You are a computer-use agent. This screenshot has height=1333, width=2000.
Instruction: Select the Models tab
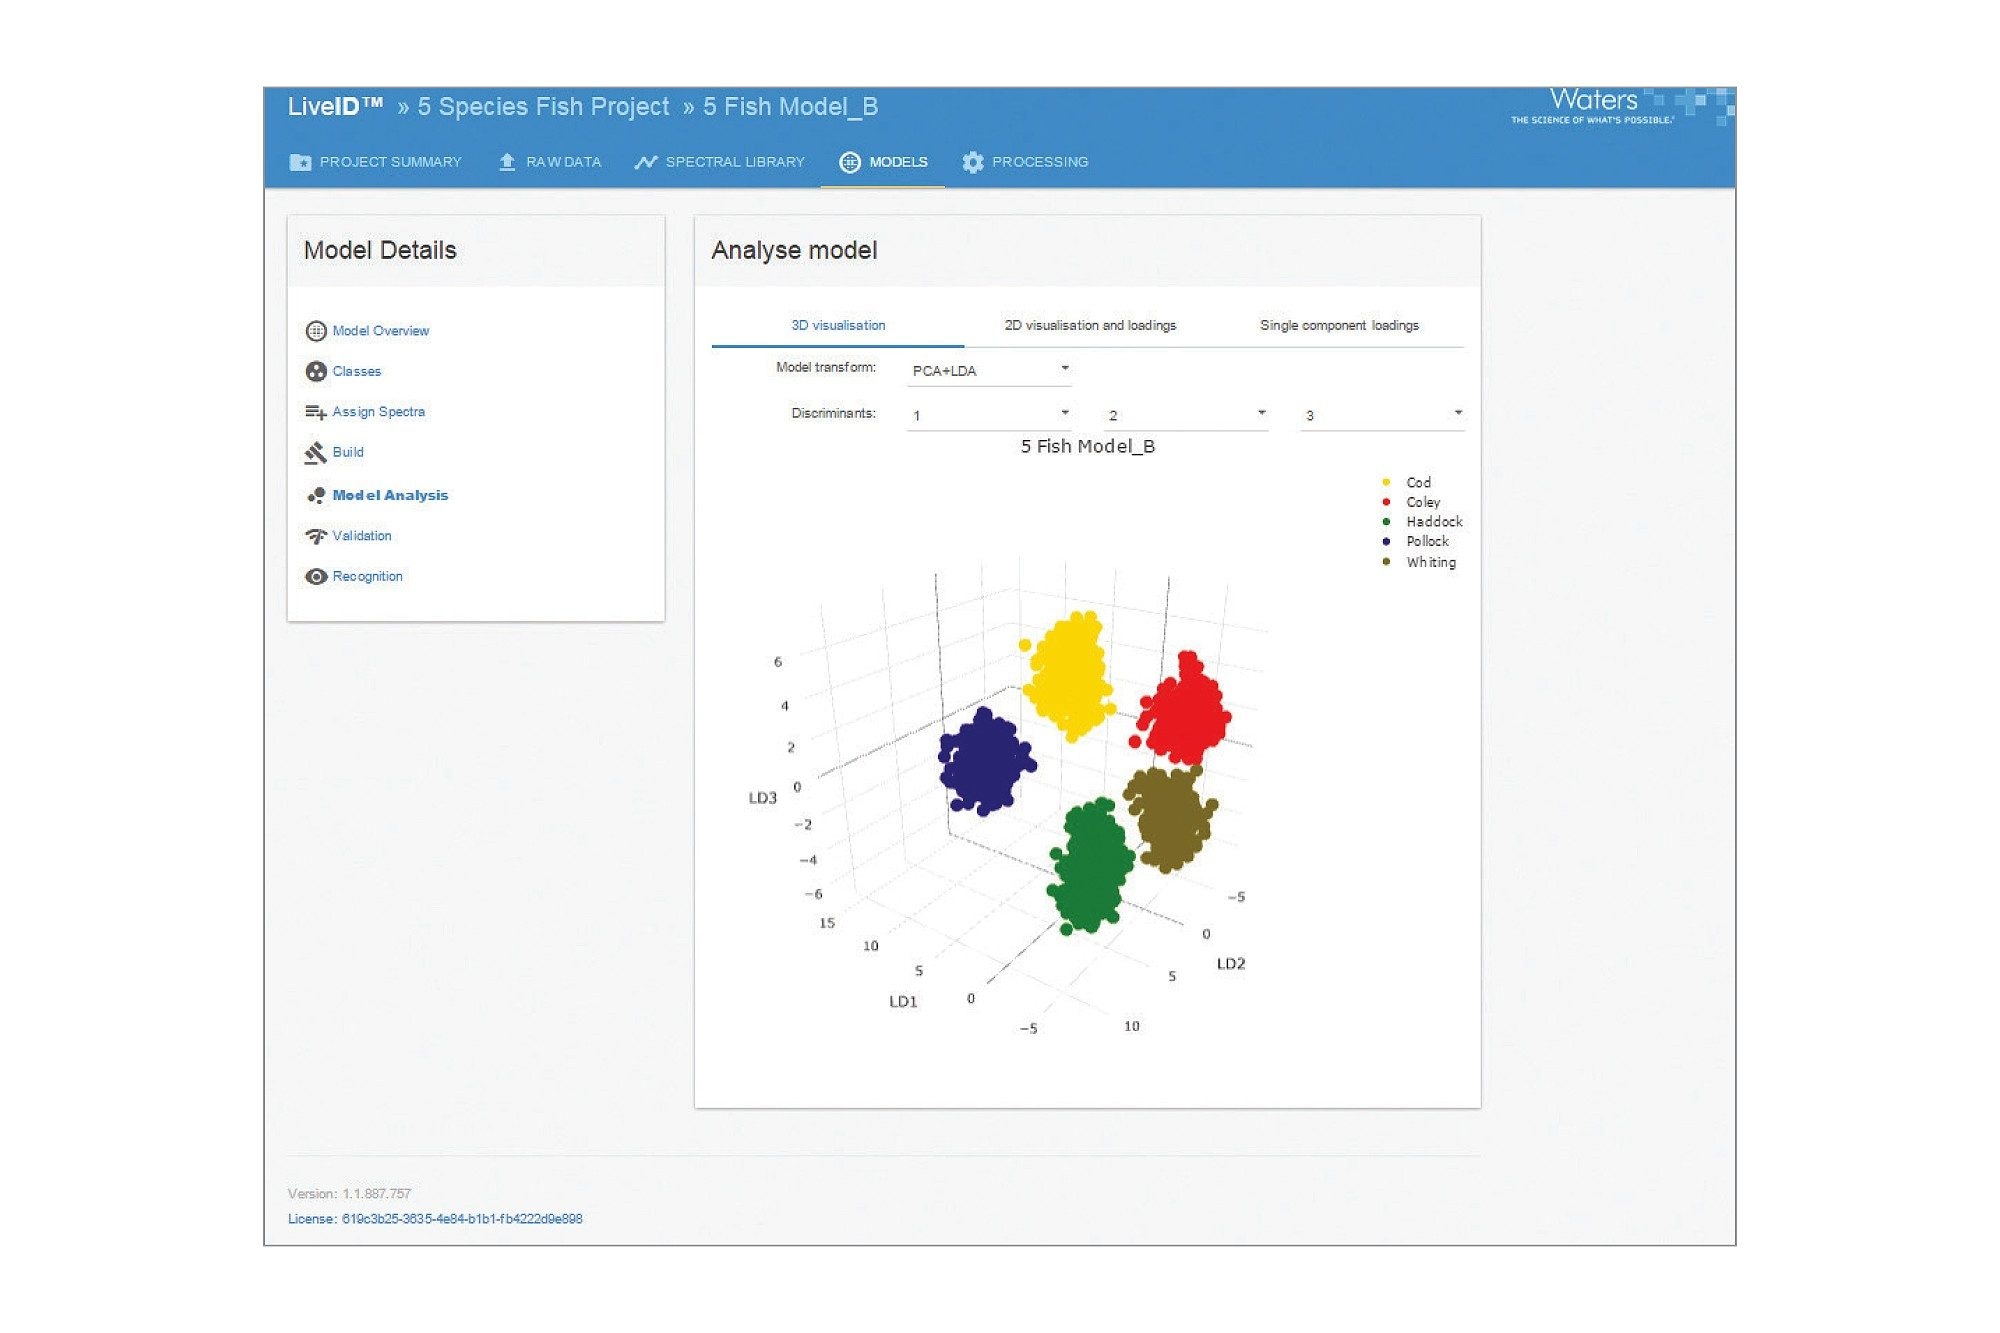click(x=884, y=162)
